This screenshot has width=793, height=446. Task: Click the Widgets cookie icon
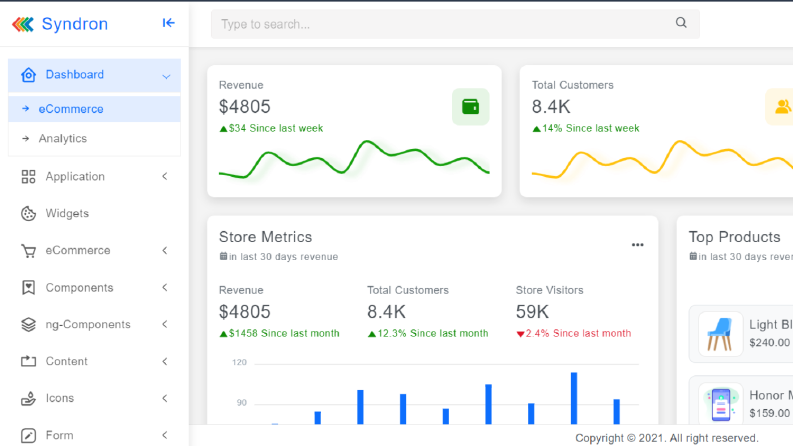pyautogui.click(x=28, y=213)
